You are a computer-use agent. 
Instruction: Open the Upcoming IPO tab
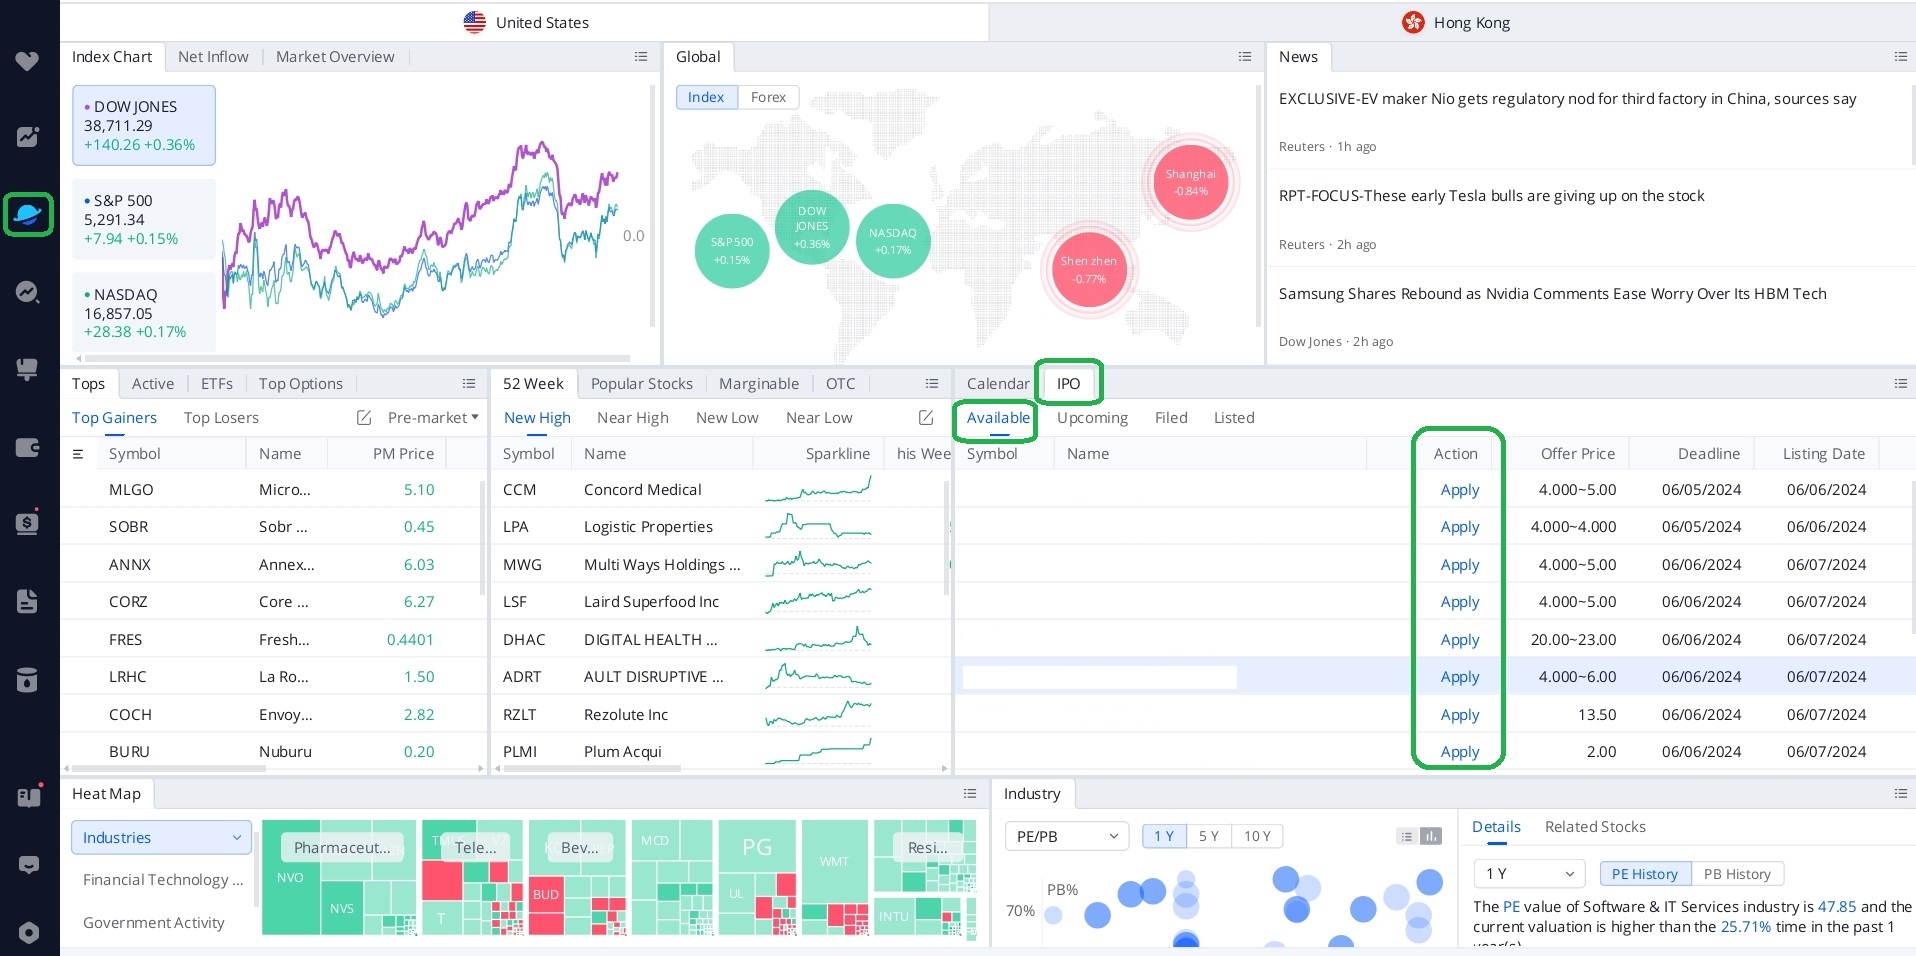click(1092, 418)
